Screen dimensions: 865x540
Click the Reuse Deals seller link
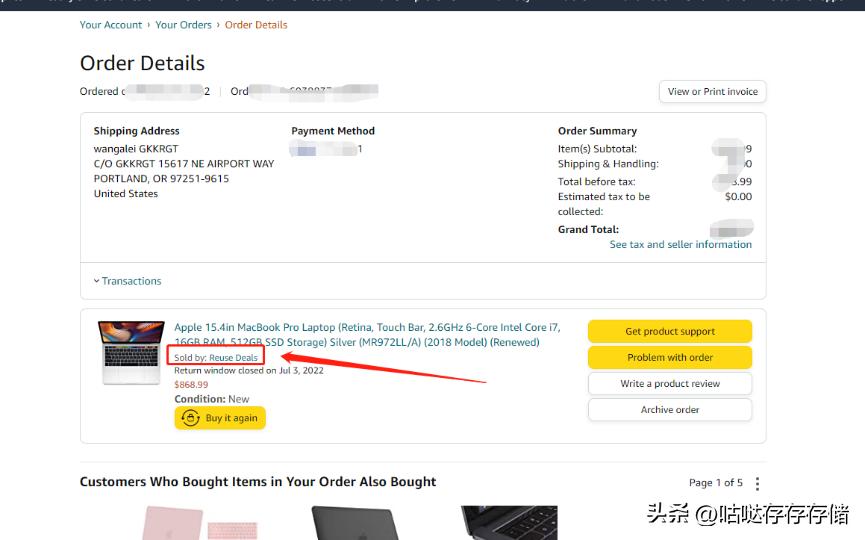click(233, 357)
